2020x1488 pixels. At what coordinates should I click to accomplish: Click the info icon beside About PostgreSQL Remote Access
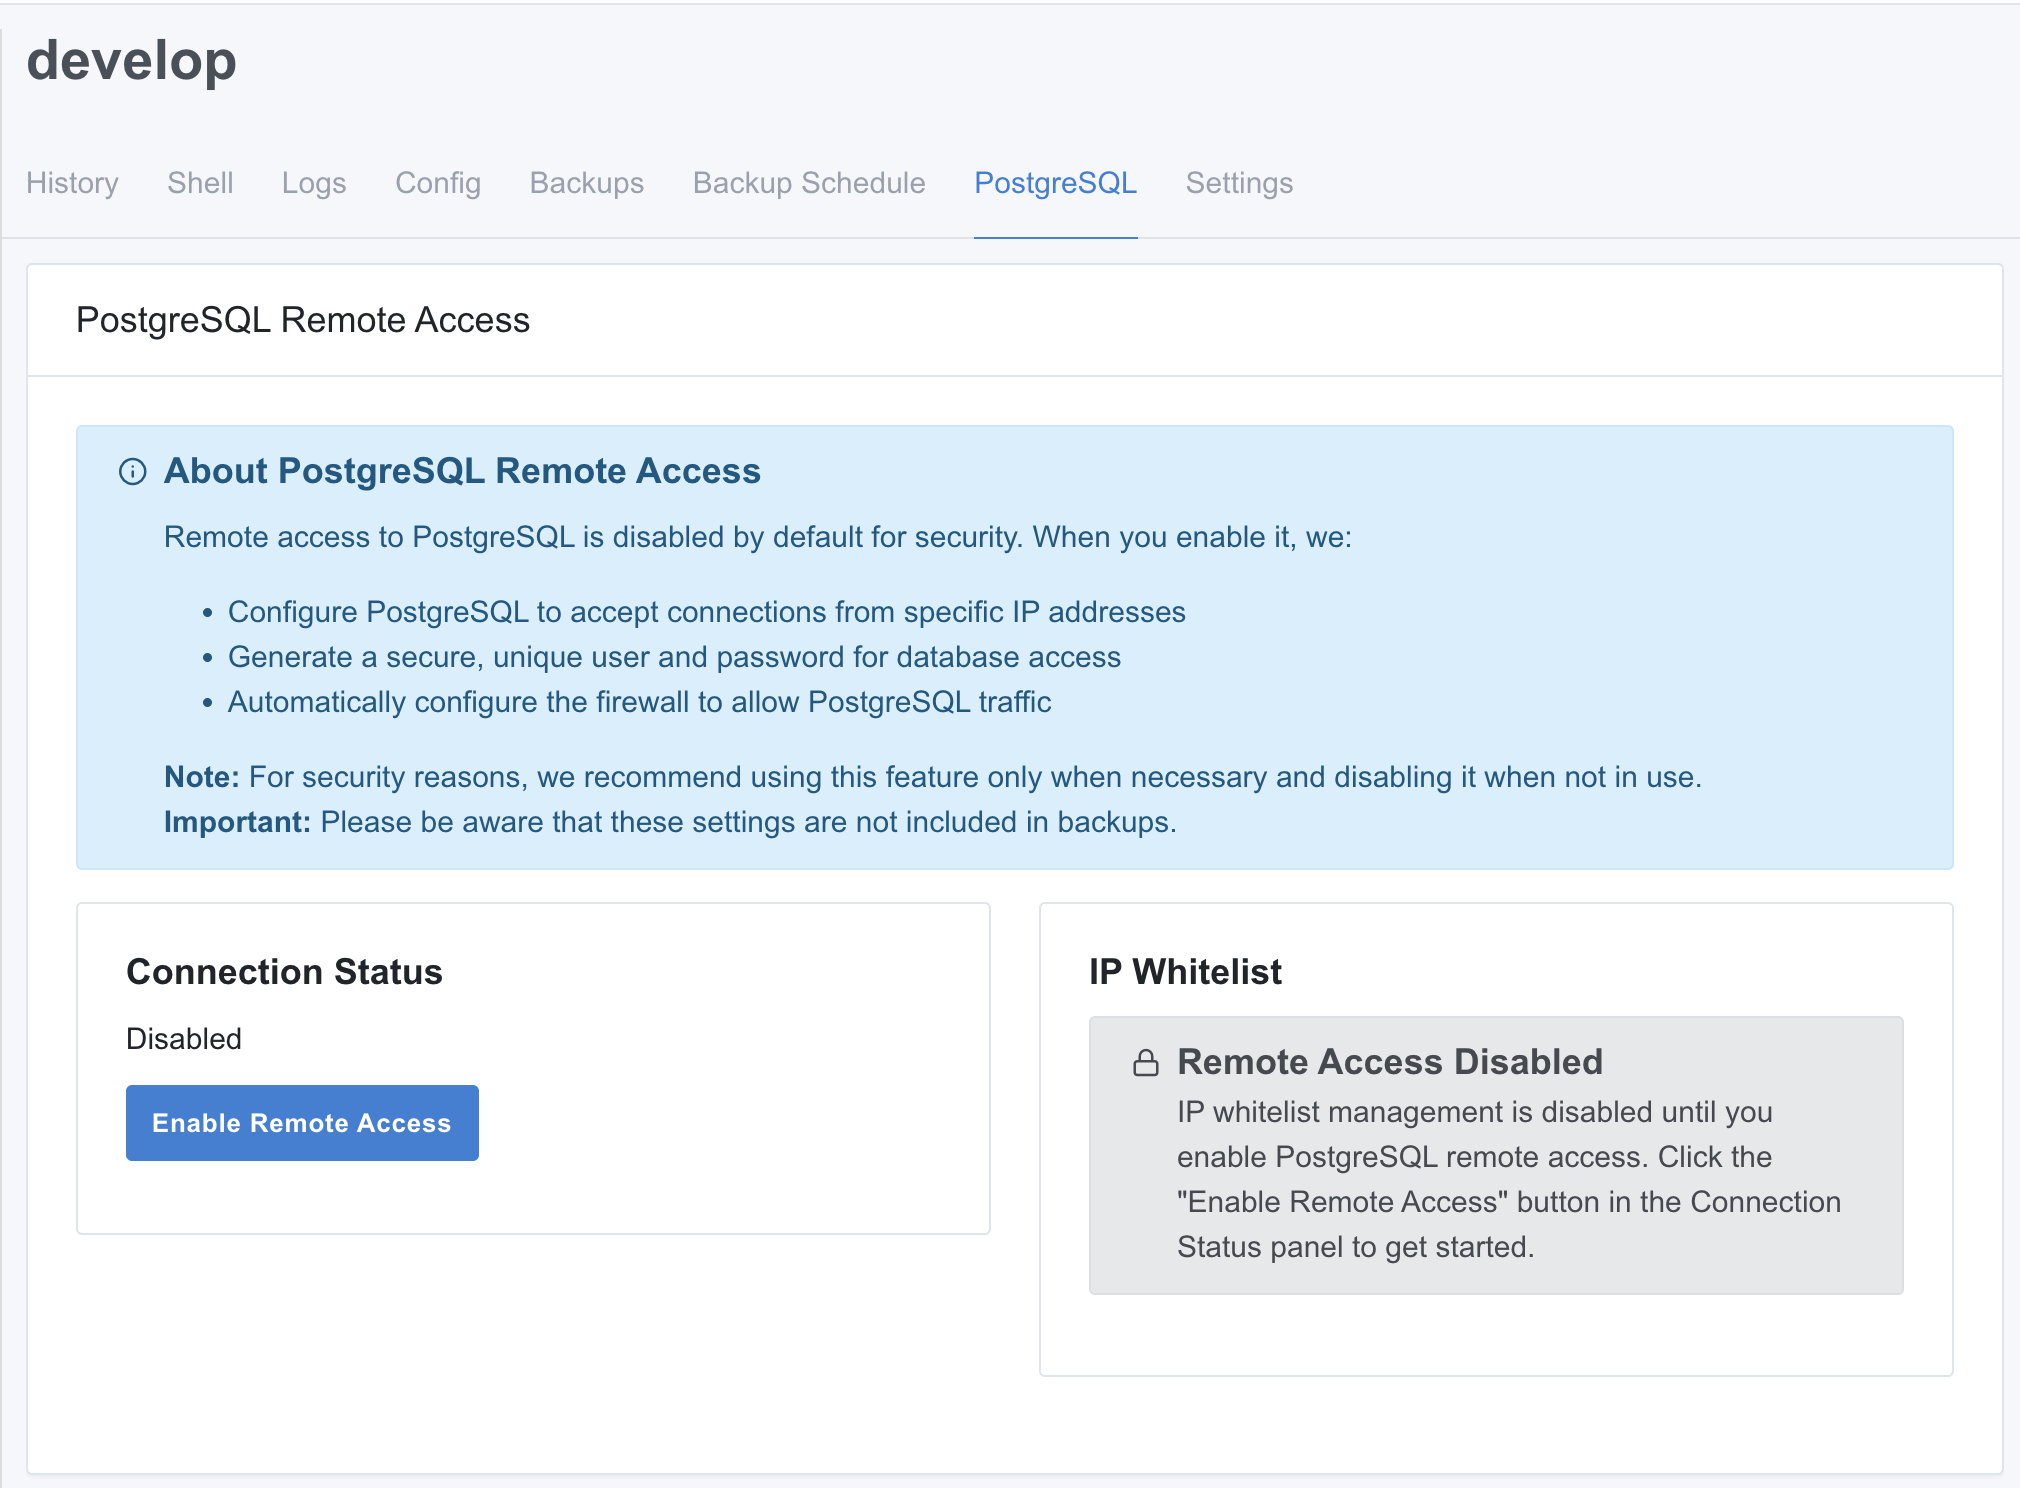point(133,472)
